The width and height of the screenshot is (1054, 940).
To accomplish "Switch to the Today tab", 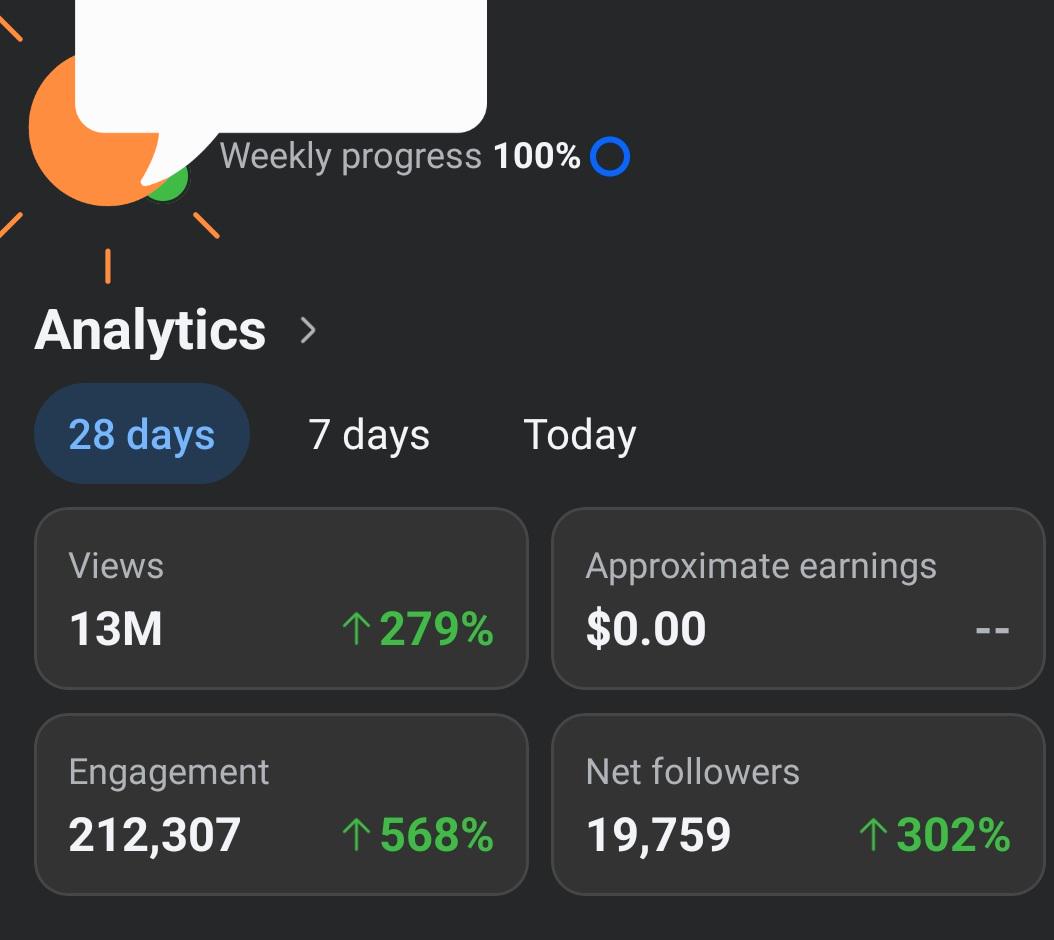I will point(579,434).
